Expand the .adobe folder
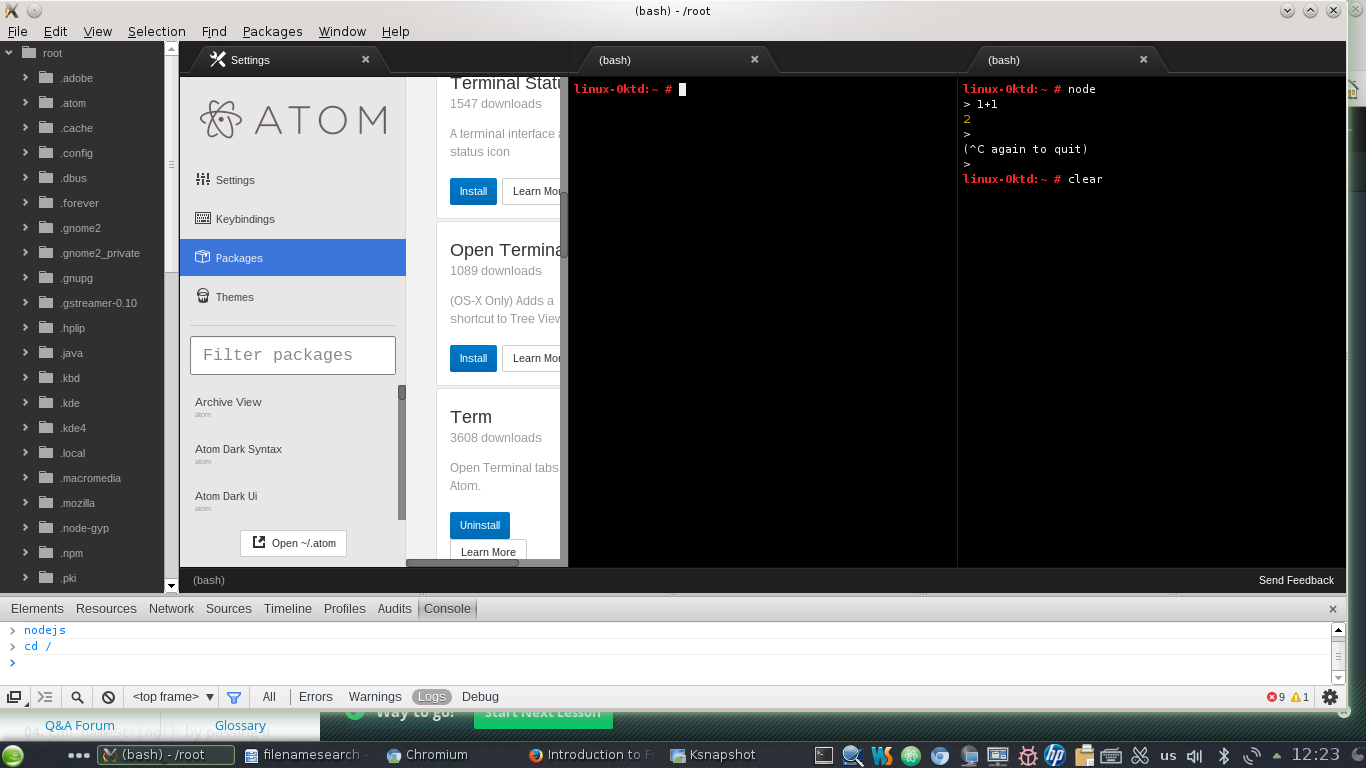The height and width of the screenshot is (768, 1366). click(x=26, y=78)
